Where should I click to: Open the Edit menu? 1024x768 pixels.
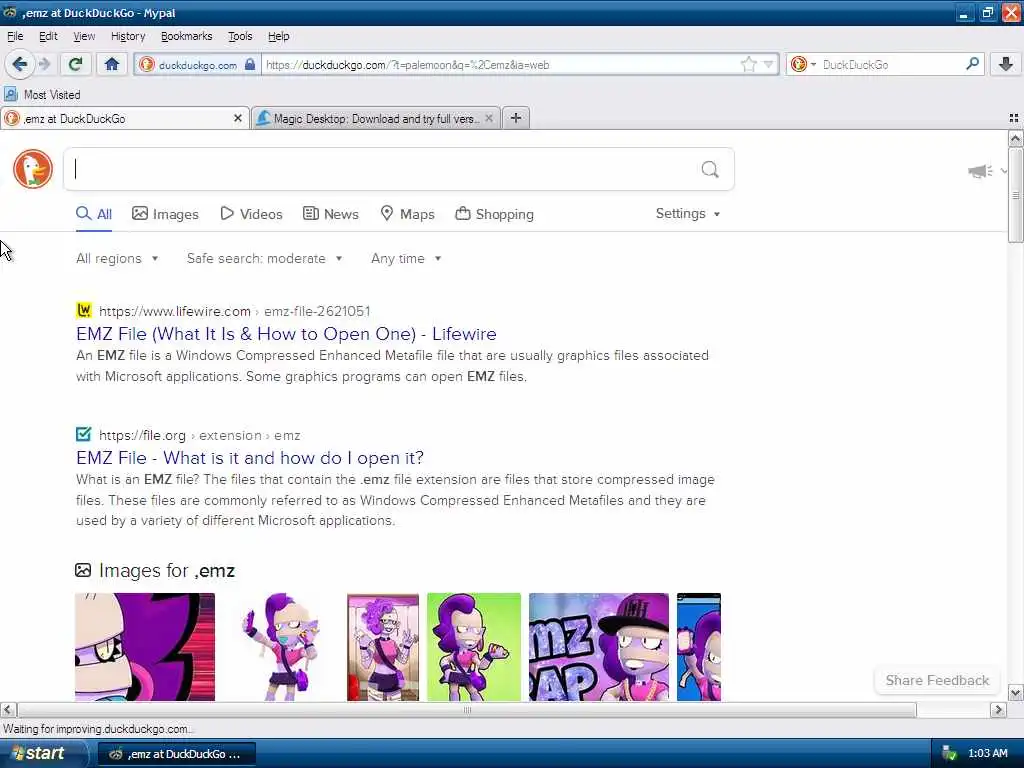click(x=48, y=36)
